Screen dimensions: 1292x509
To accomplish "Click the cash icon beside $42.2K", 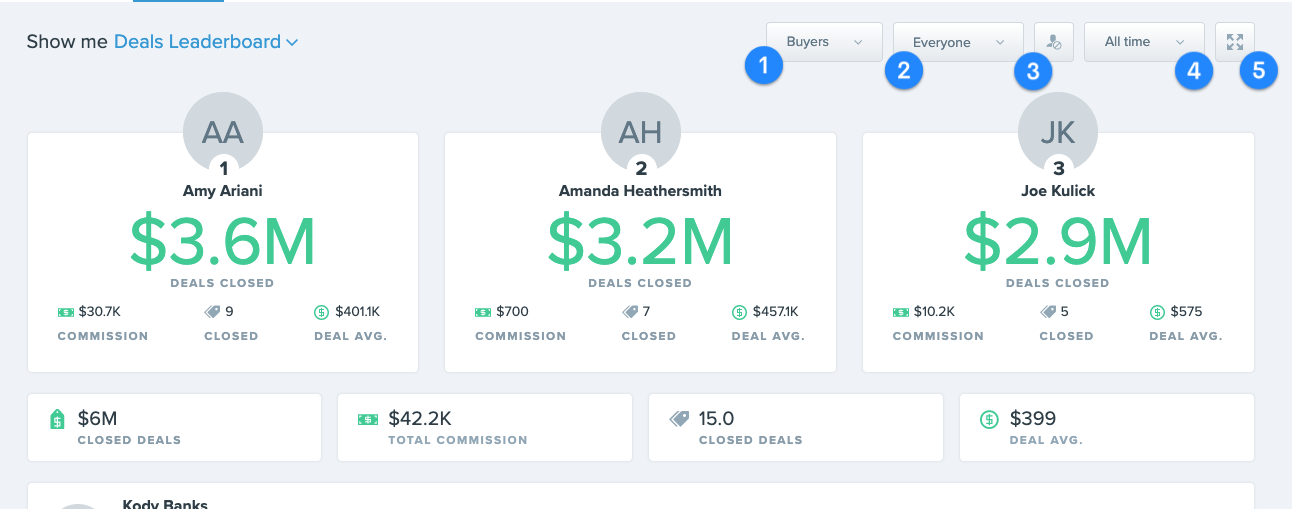I will (x=368, y=419).
